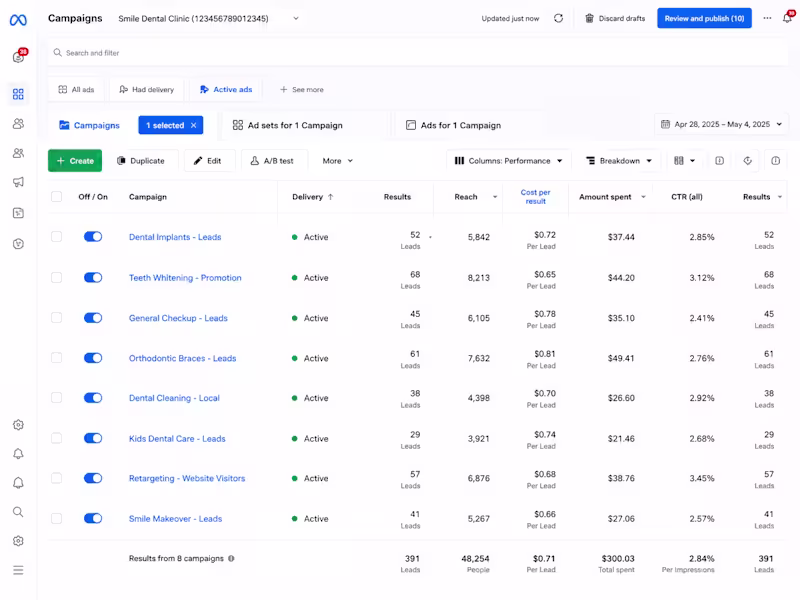Select the campaigns grid icon in sidebar
Image resolution: width=800 pixels, height=600 pixels.
[18, 94]
